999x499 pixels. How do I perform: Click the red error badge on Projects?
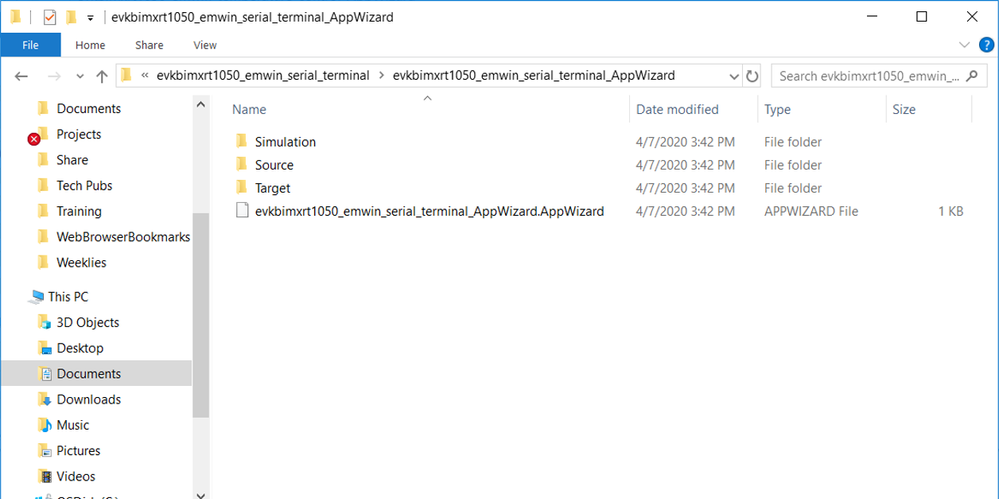[34, 140]
